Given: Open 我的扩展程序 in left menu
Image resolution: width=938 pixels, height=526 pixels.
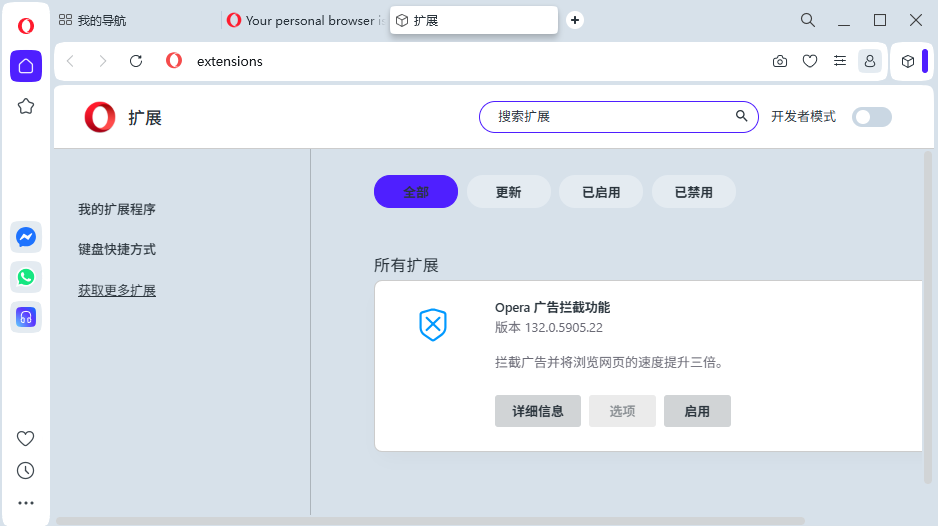Looking at the screenshot, I should pyautogui.click(x=117, y=209).
